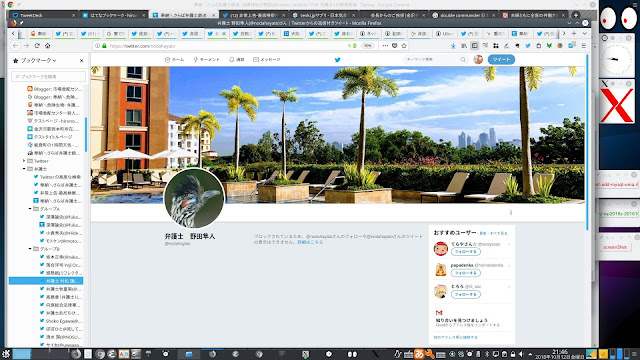Click the Twitter page vertical scrollbar
The image size is (640, 360).
pos(588,143)
